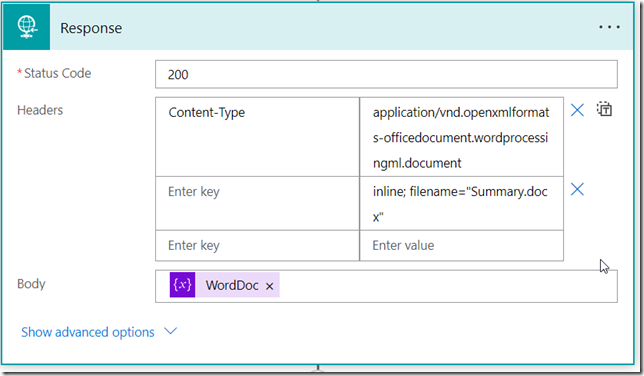Click Show advanced options link
644x376 pixels.
pyautogui.click(x=87, y=332)
